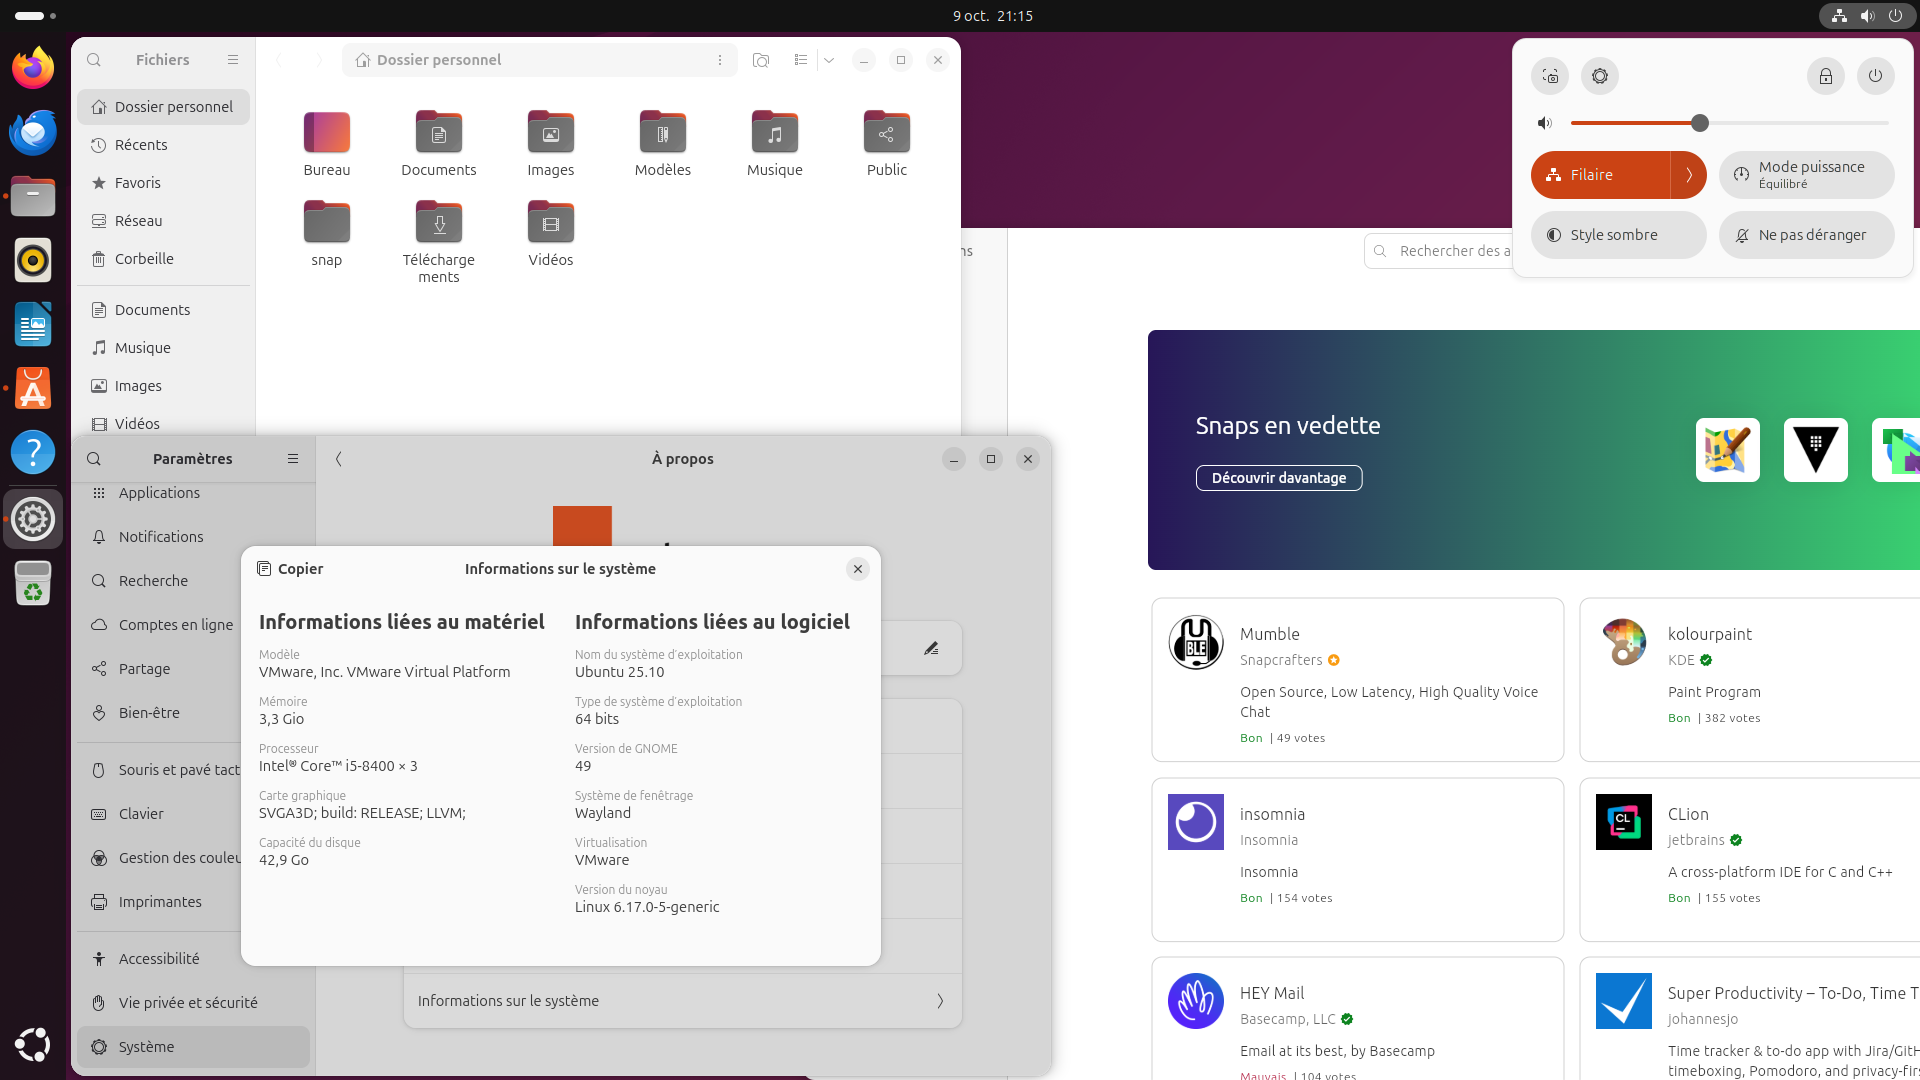Viewport: 1920px width, 1080px height.
Task: Click the Rechercher des applications search field
Action: 1450,251
